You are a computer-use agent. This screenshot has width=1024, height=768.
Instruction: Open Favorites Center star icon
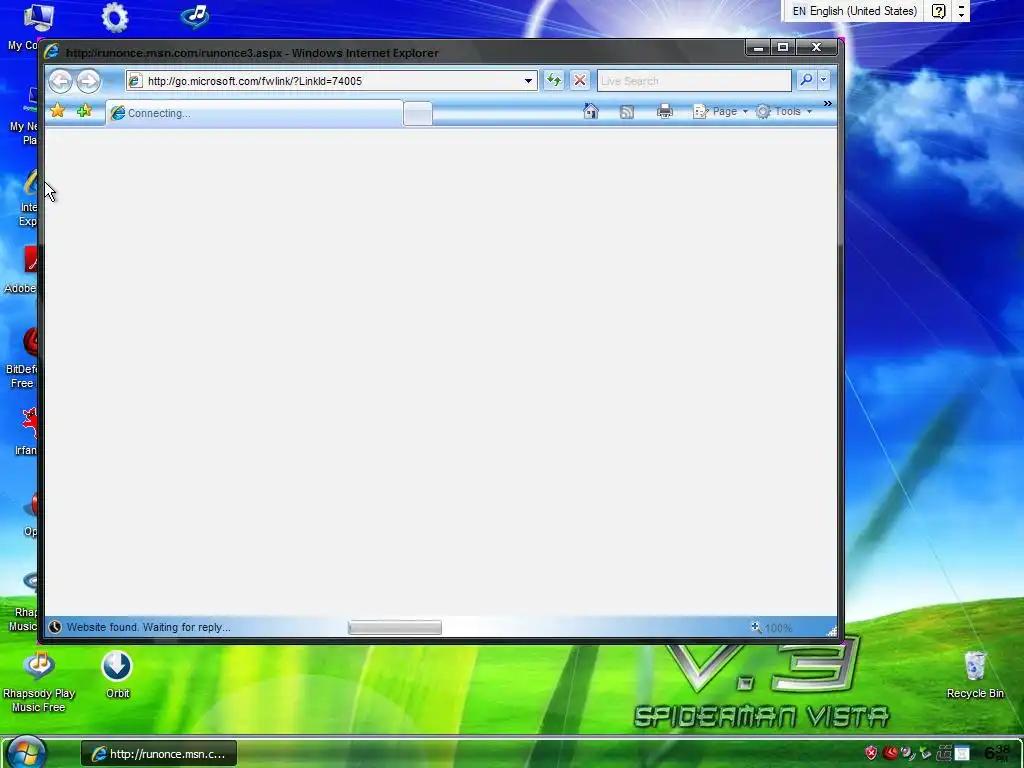click(57, 111)
